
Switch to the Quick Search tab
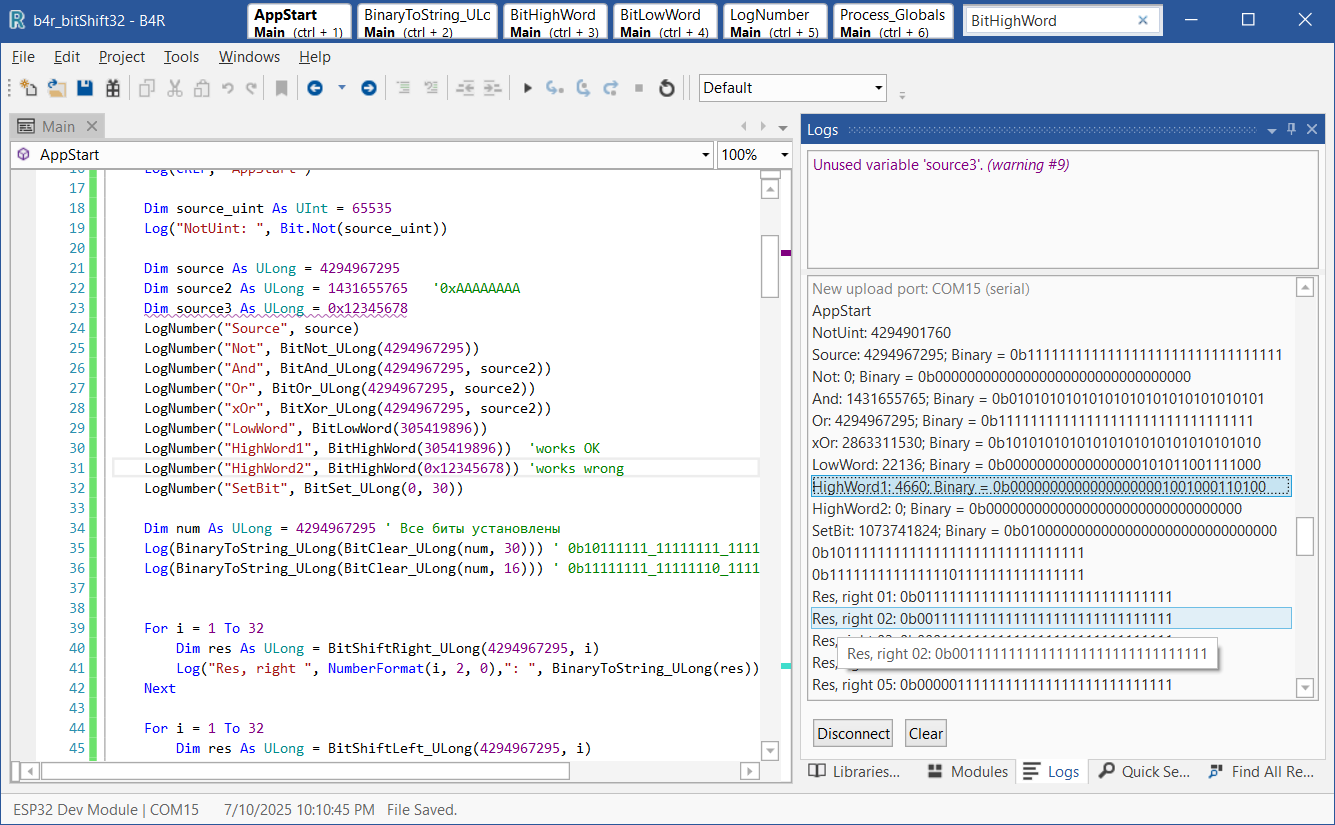[1144, 772]
